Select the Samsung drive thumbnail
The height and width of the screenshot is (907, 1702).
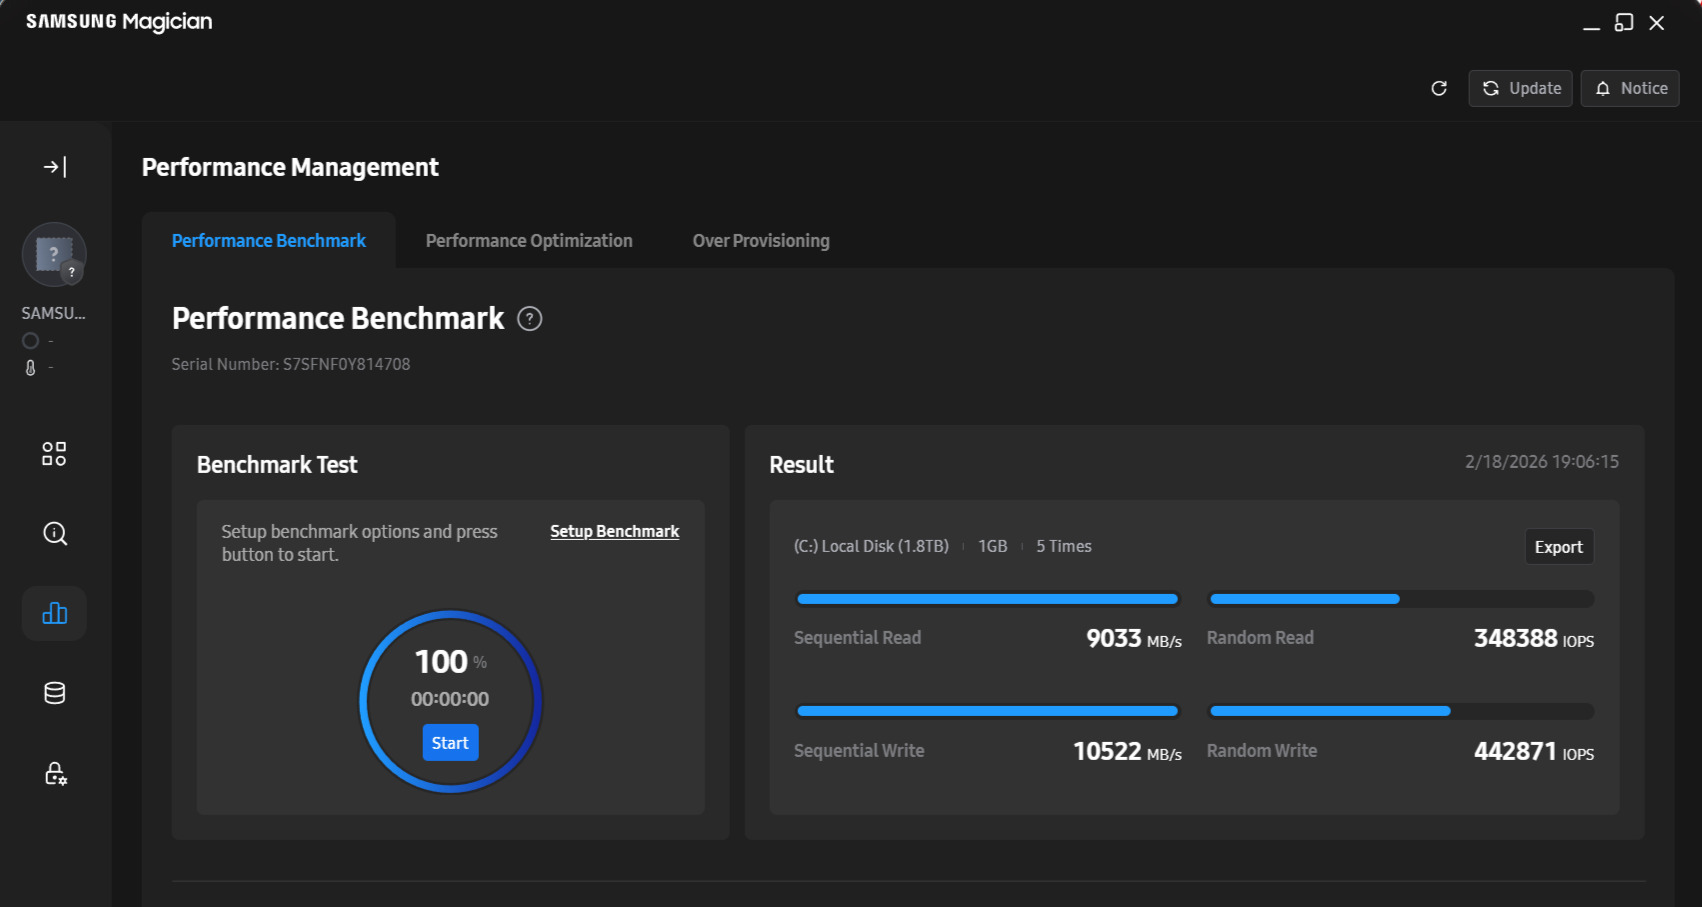(54, 255)
